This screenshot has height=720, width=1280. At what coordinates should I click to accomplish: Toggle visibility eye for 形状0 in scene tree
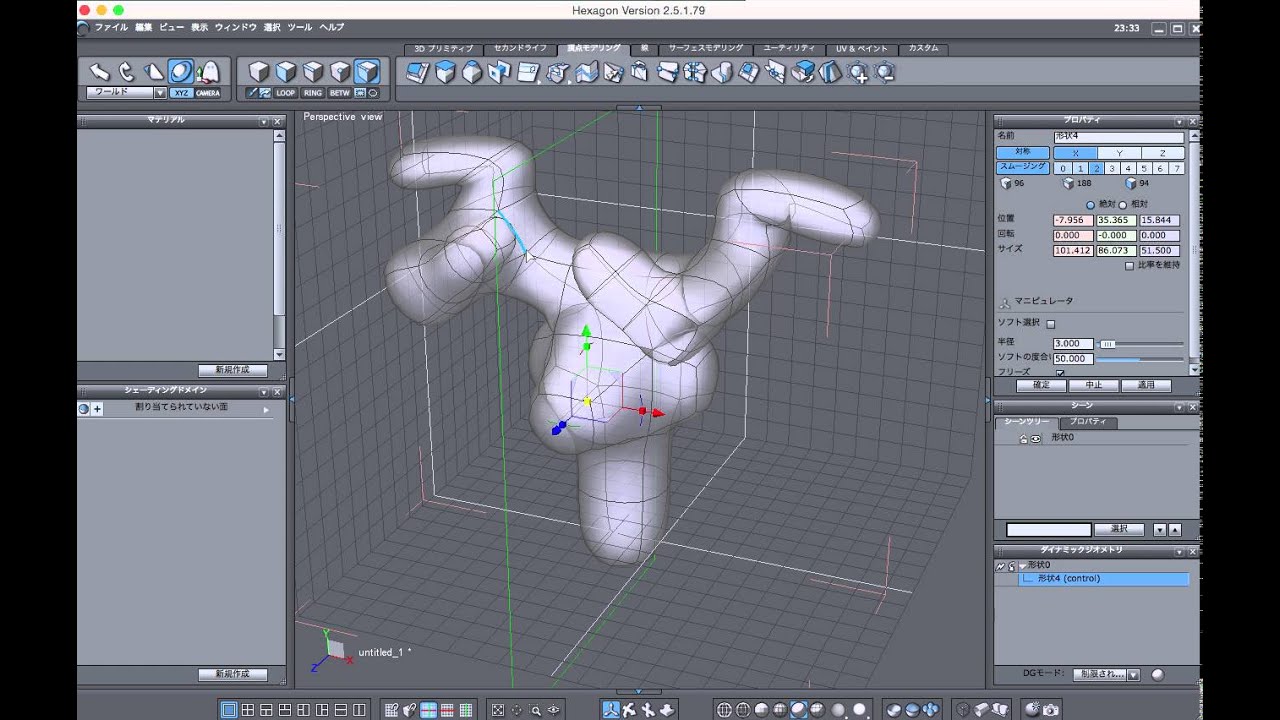[x=1036, y=438]
